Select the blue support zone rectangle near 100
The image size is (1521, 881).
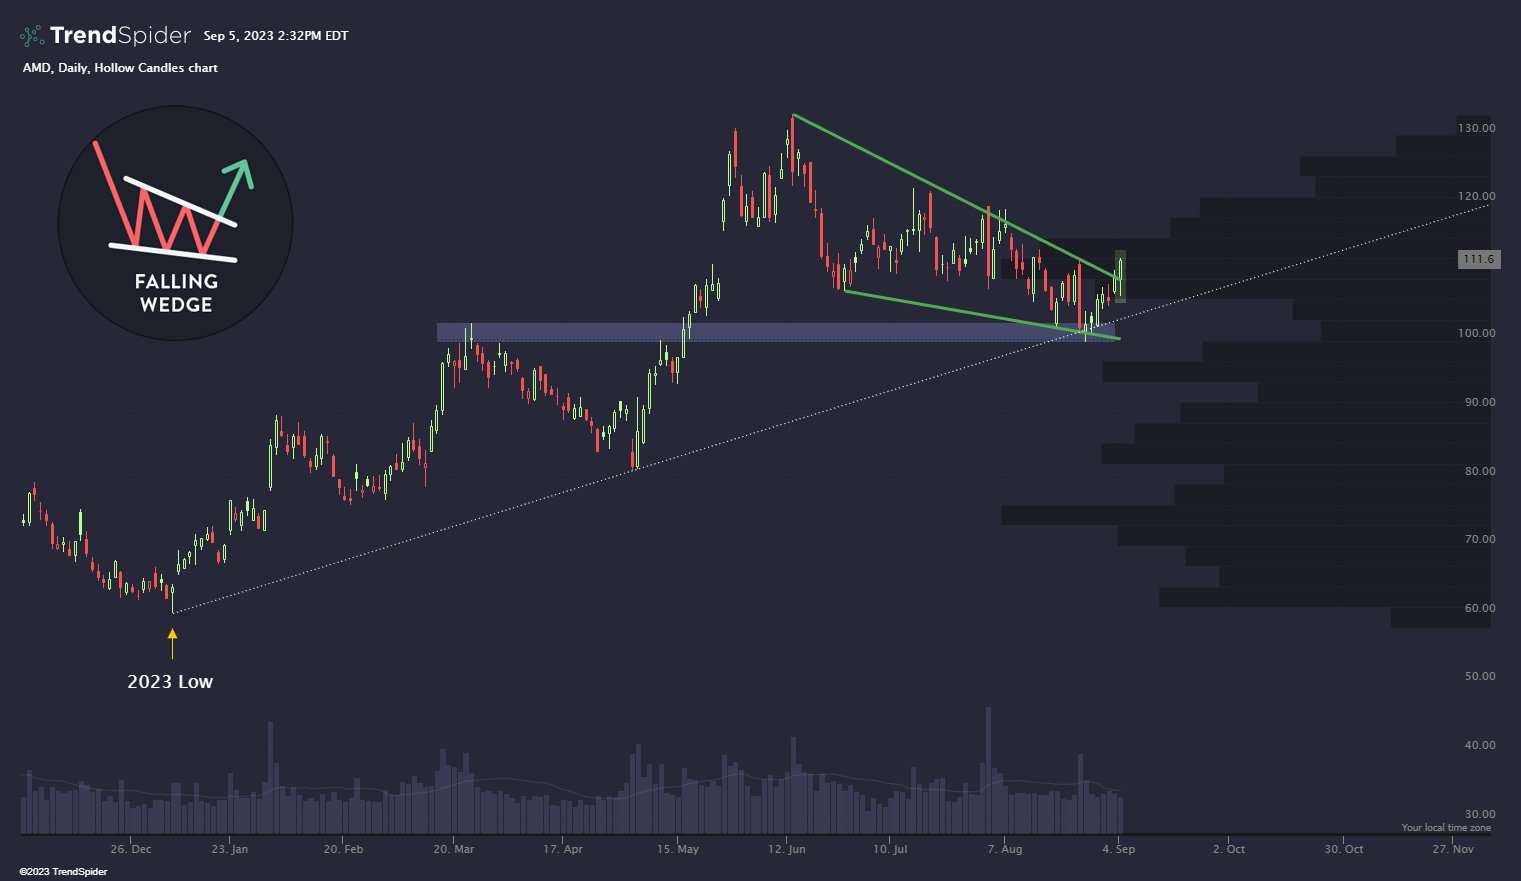tap(775, 332)
